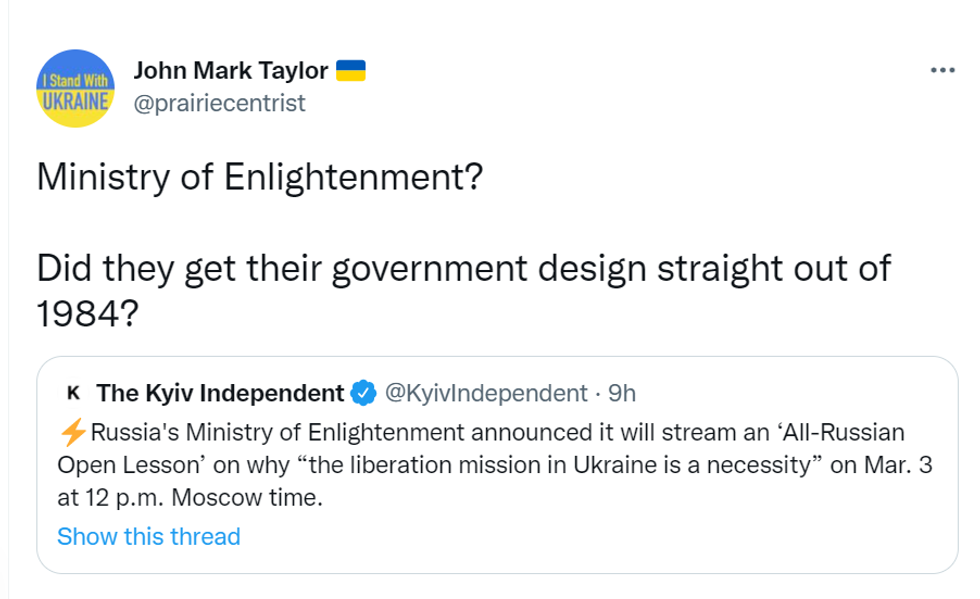Open the three-dot More options menu
This screenshot has width=980, height=599.
click(943, 71)
